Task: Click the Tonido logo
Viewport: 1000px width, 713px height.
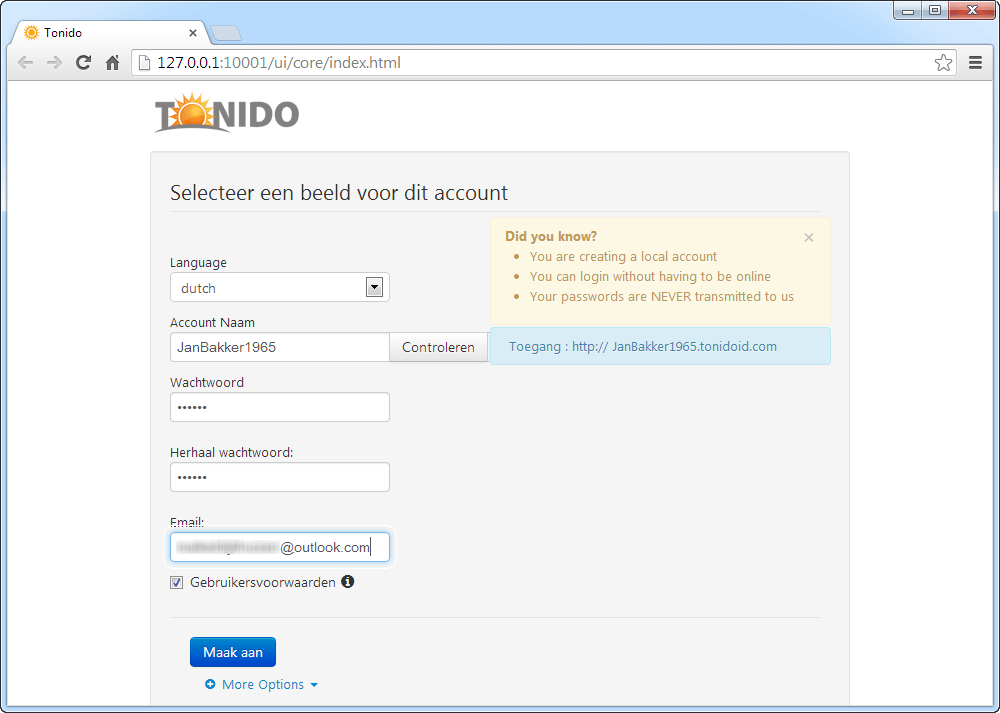Action: click(227, 113)
